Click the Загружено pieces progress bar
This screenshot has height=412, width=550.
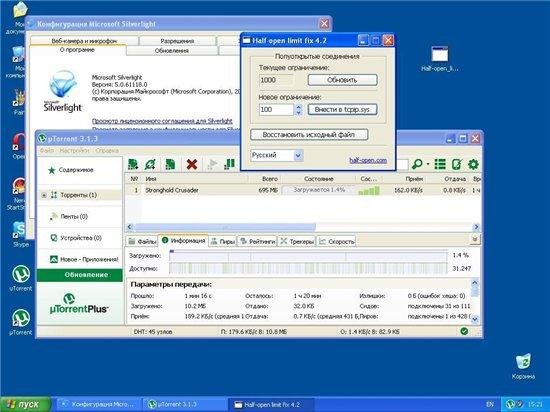308,255
